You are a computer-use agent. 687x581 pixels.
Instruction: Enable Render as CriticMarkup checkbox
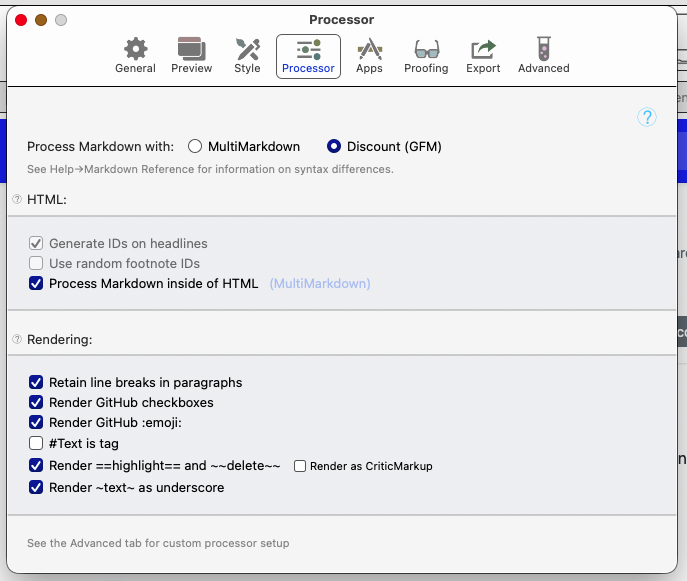pos(300,466)
